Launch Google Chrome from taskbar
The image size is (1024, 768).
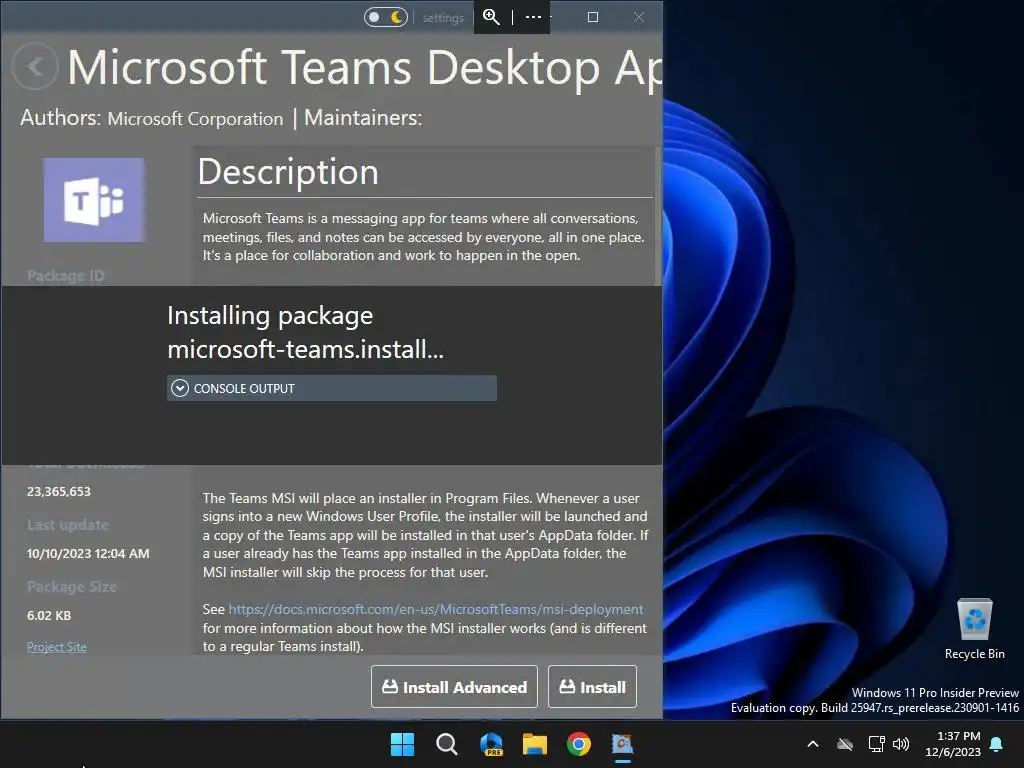pyautogui.click(x=579, y=744)
